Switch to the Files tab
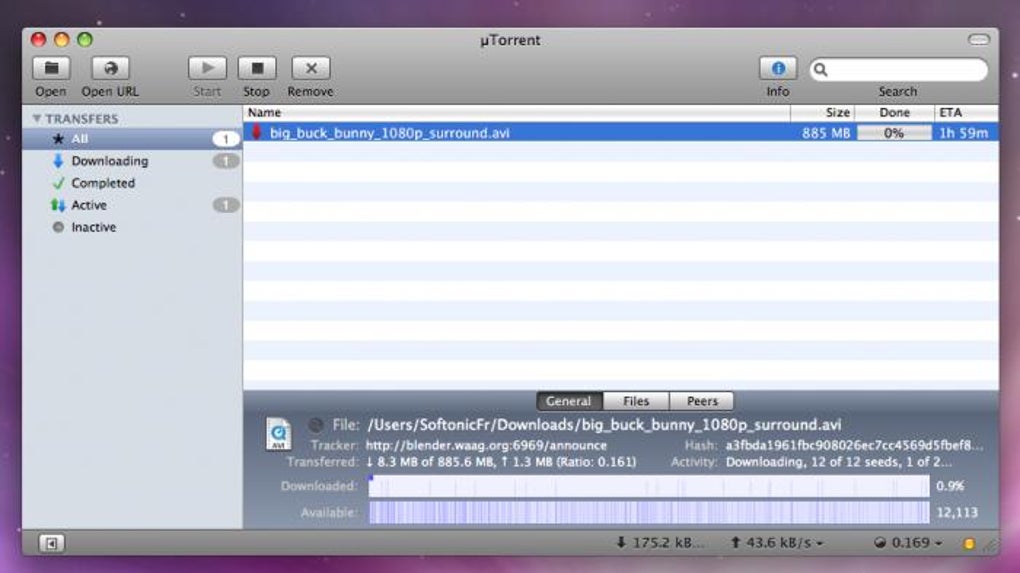 (x=636, y=401)
